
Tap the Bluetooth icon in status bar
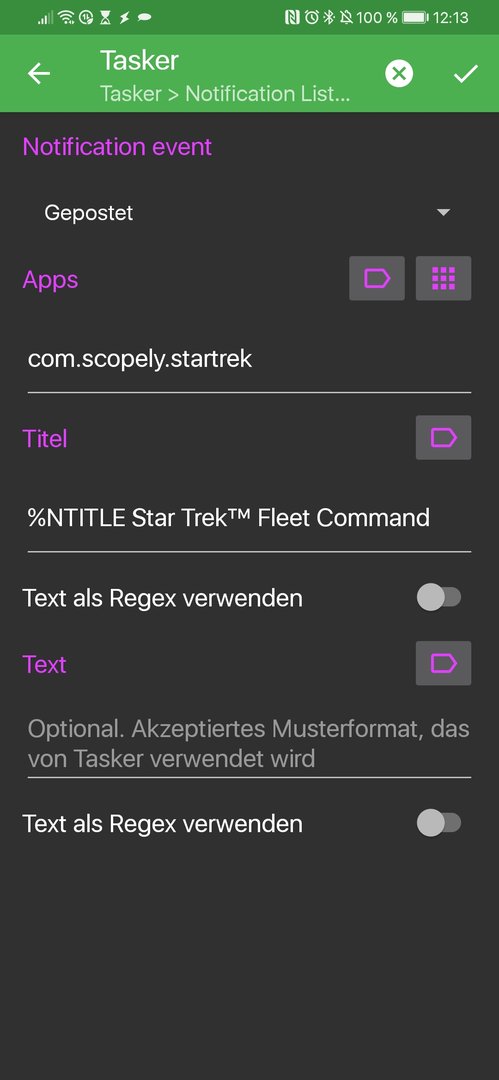329,17
